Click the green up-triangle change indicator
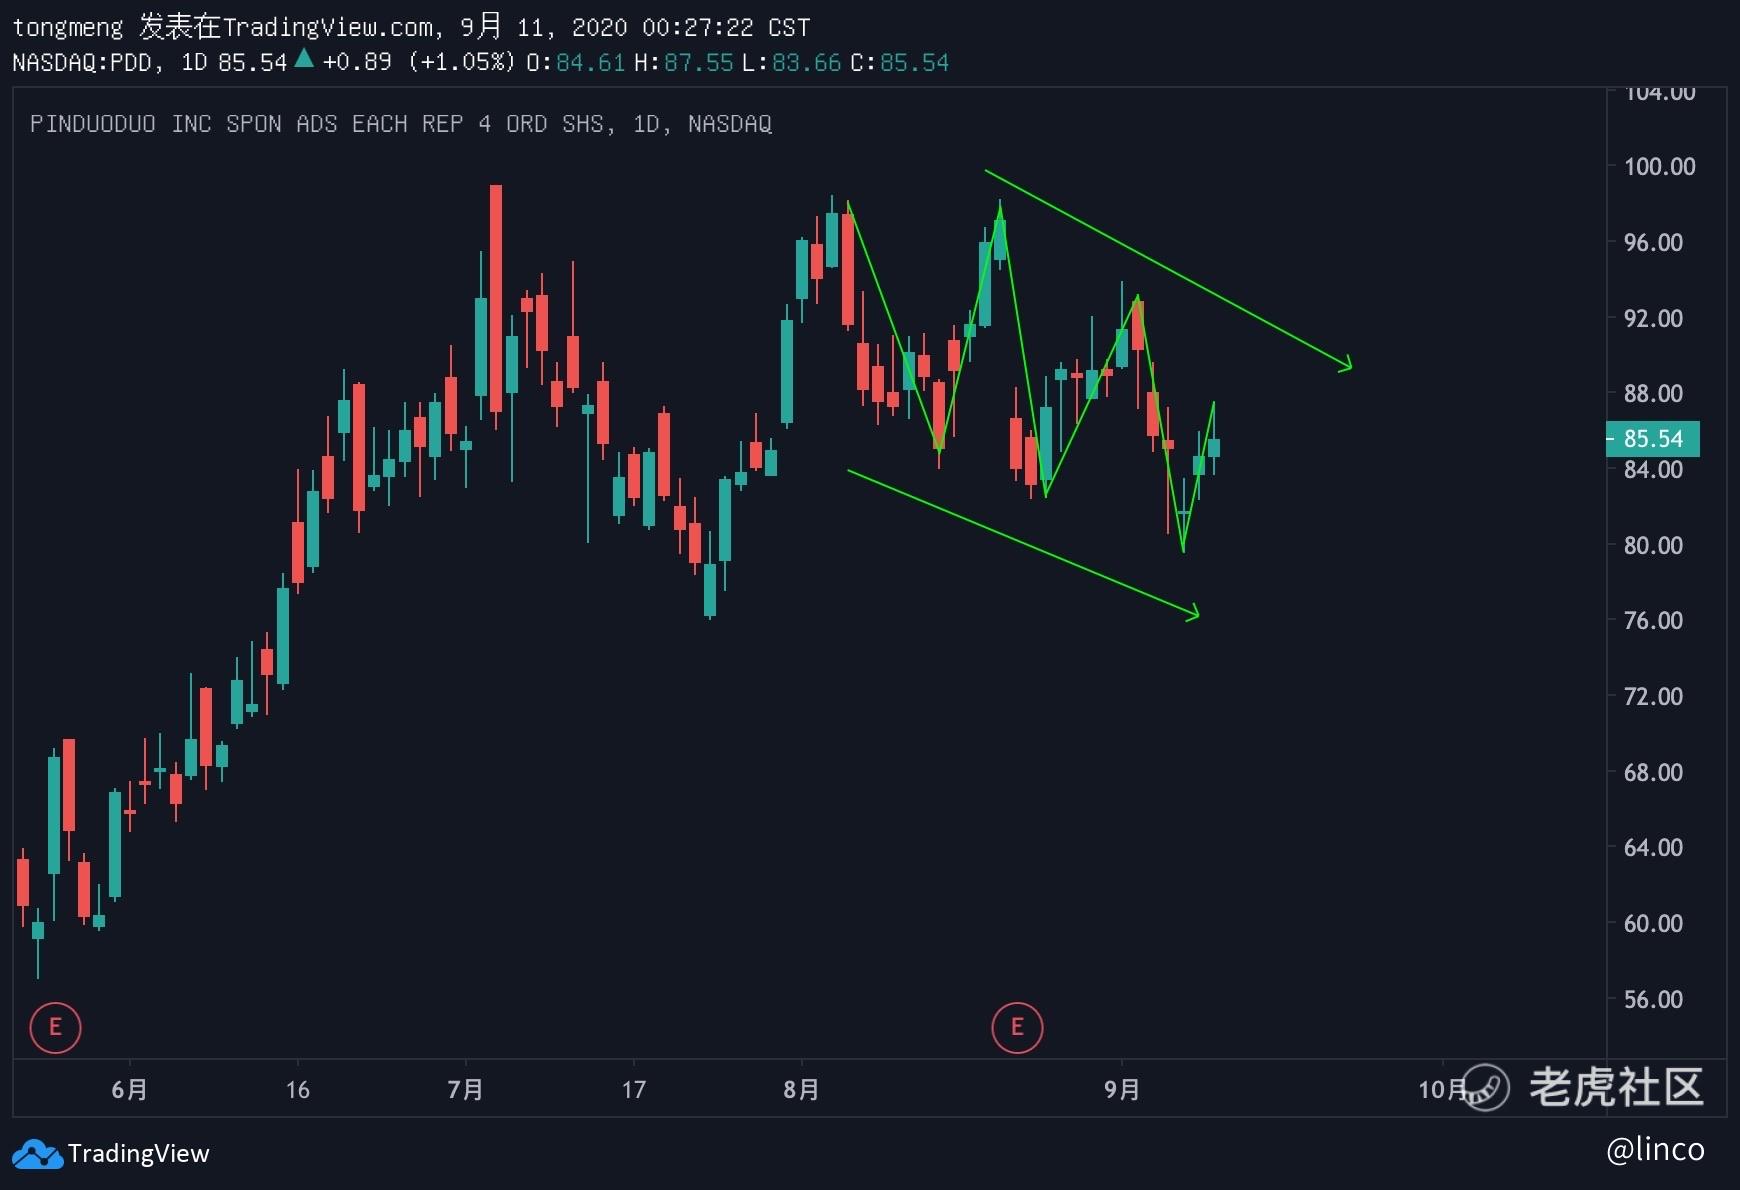This screenshot has height=1190, width=1740. coord(304,59)
